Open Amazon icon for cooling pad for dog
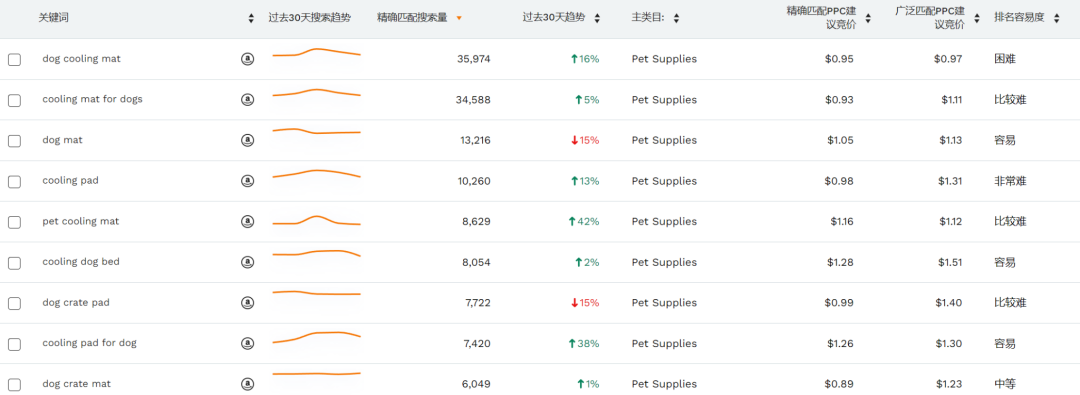This screenshot has width=1080, height=395. pos(247,343)
